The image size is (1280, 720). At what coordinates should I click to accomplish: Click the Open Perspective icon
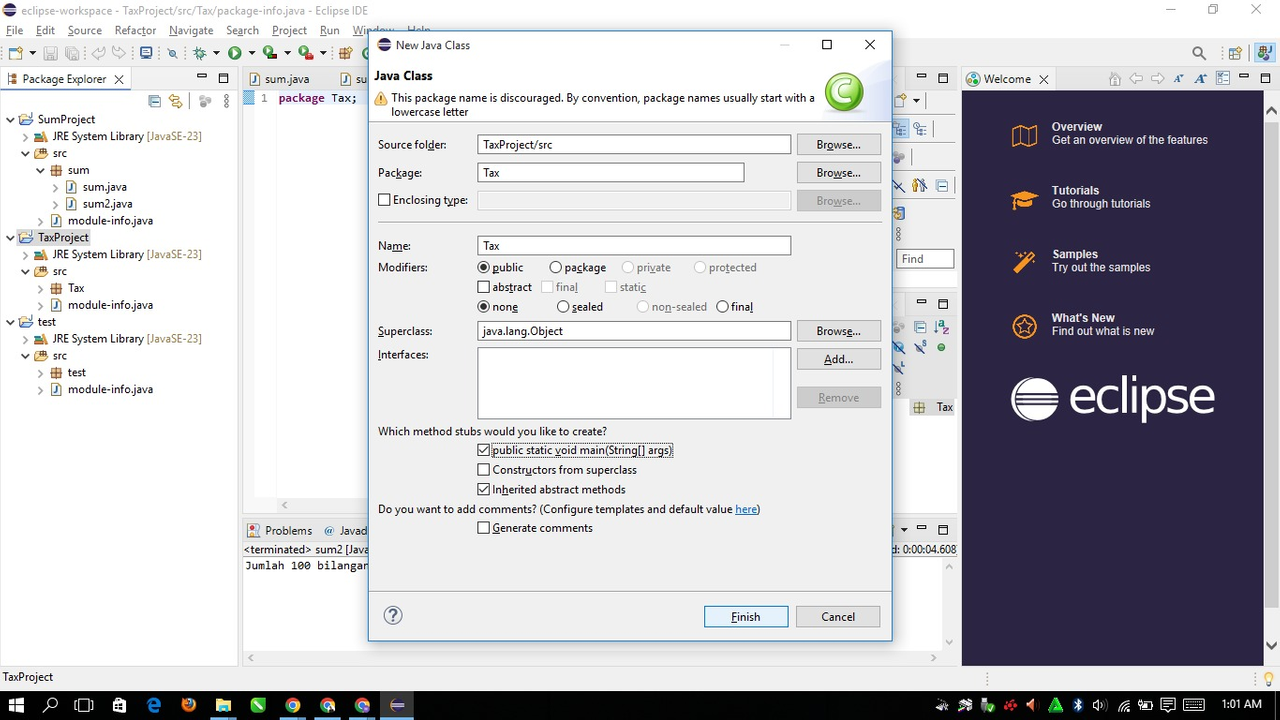[1235, 53]
